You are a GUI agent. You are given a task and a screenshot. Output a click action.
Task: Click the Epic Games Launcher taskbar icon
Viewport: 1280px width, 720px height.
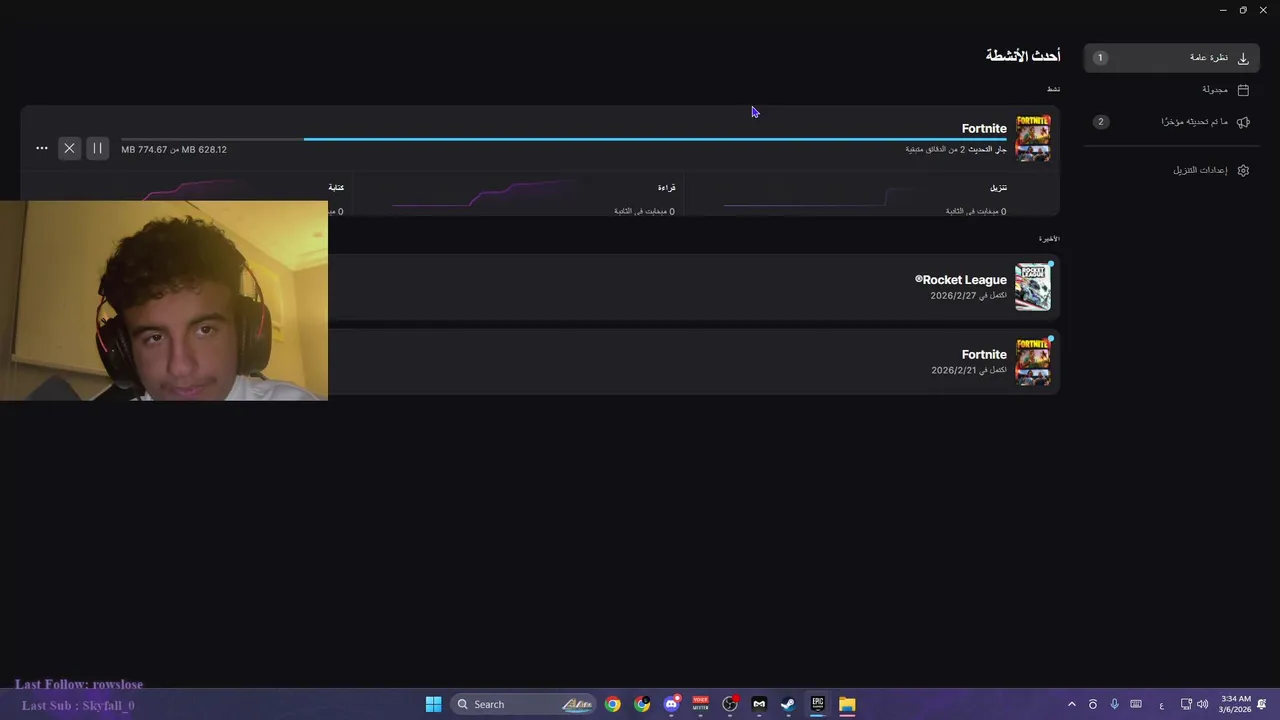click(x=817, y=704)
